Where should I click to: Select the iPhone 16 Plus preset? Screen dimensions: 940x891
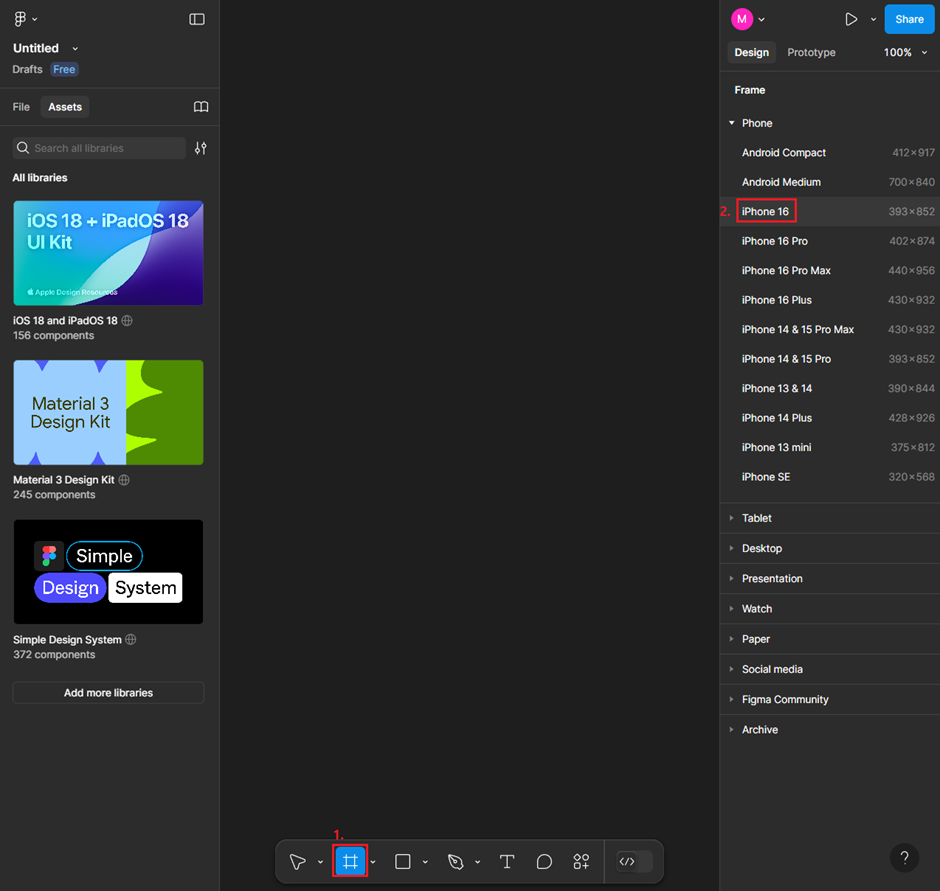coord(830,300)
